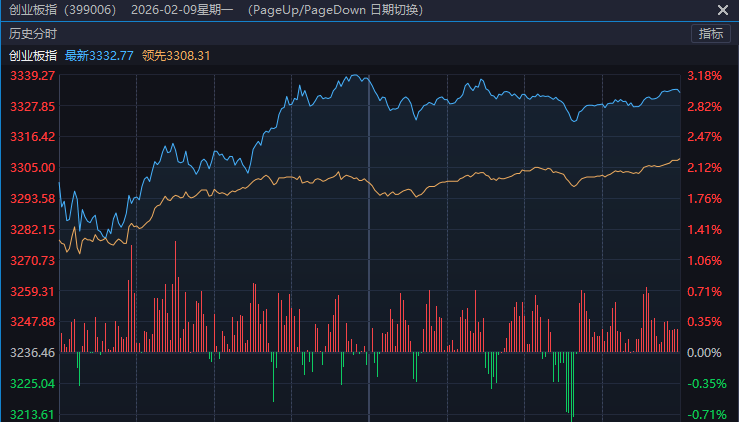Click the 3339.27 top price axis label
The width and height of the screenshot is (739, 422).
(31, 76)
